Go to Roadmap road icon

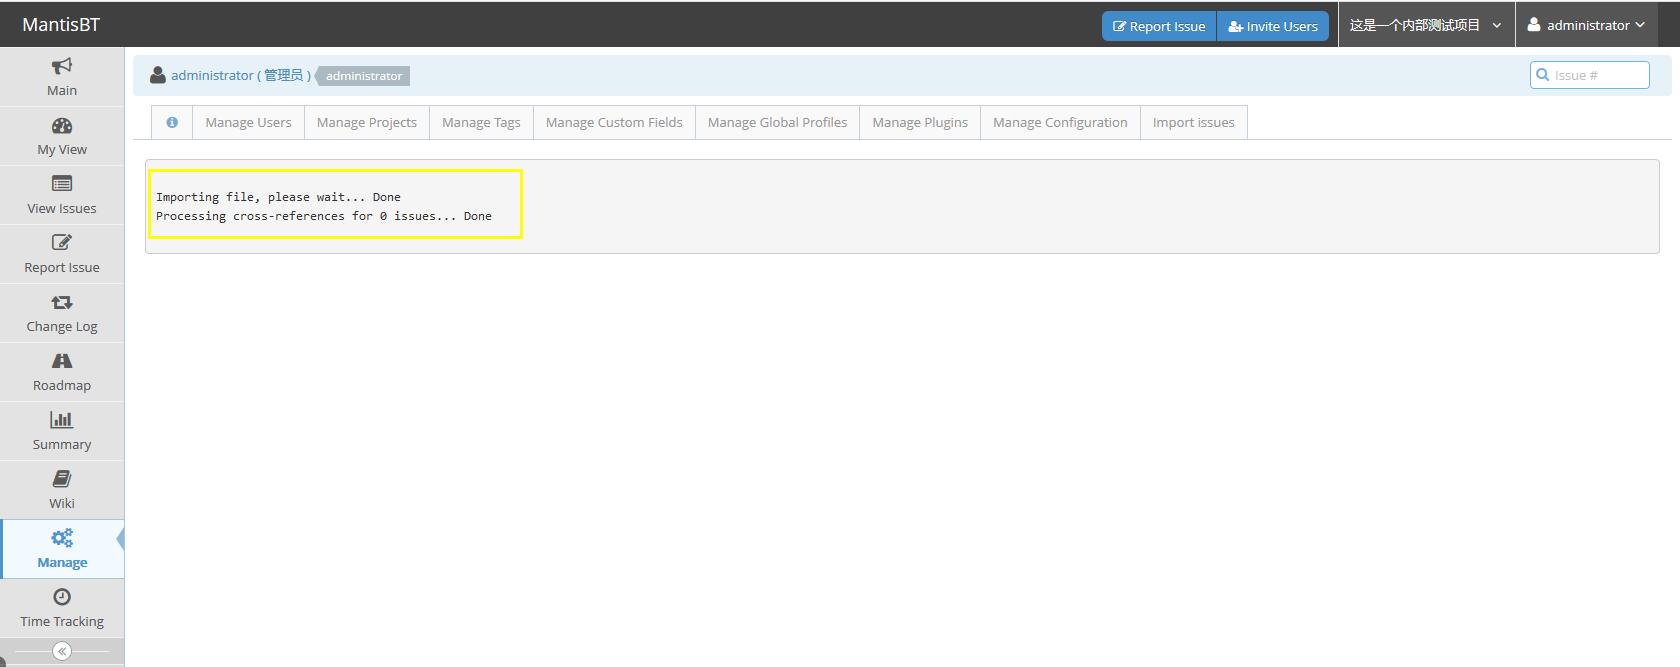(x=62, y=361)
